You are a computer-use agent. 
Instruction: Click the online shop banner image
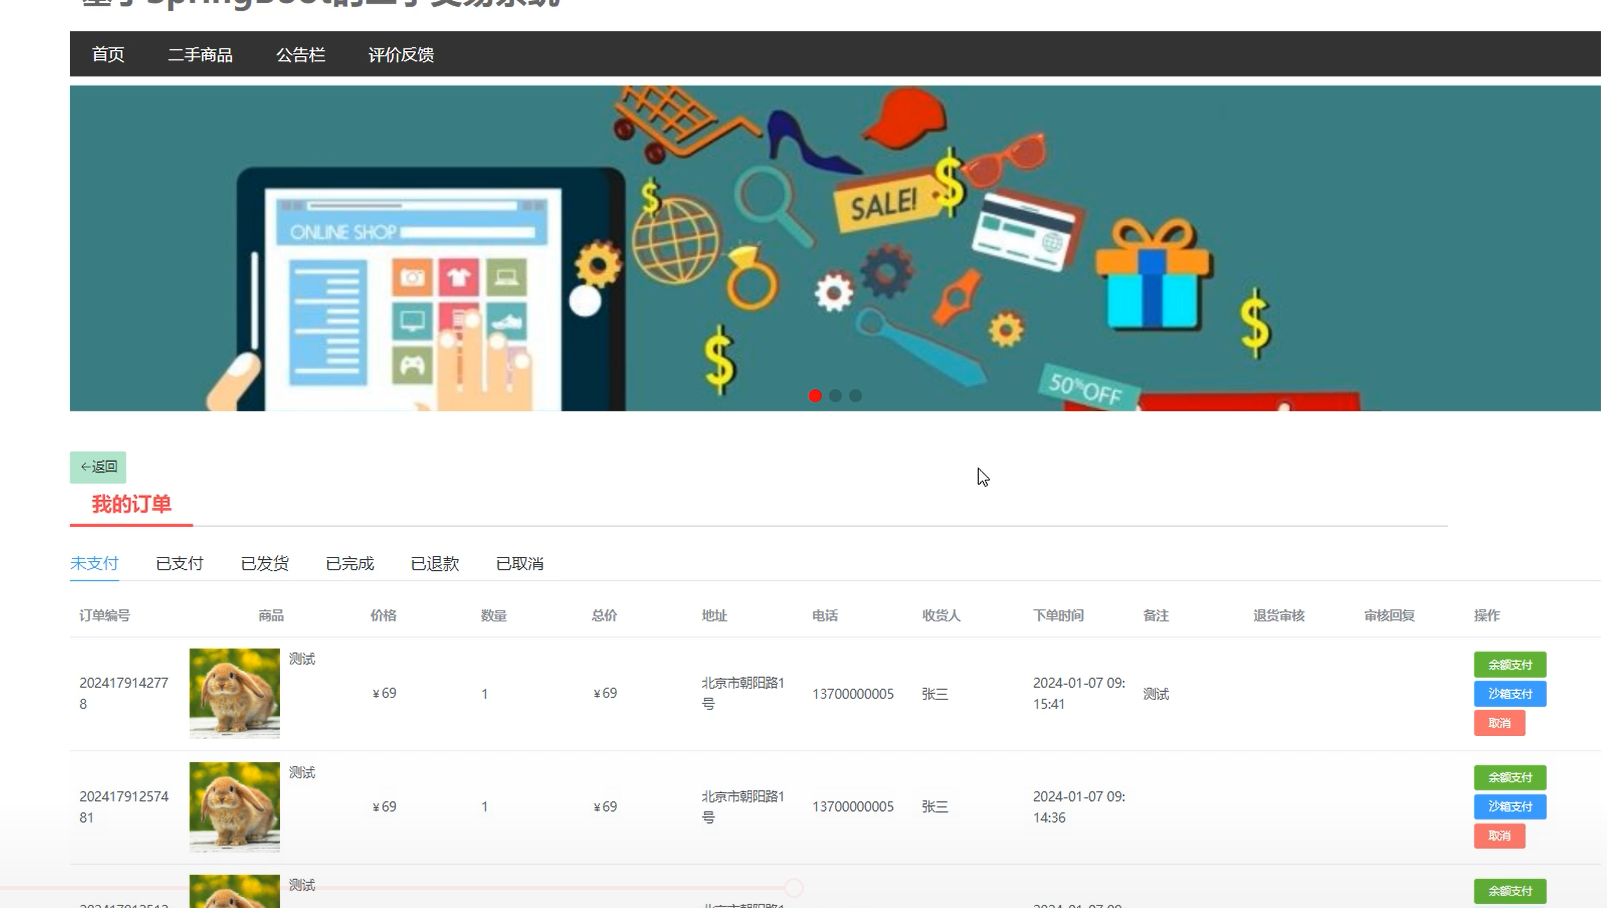point(835,248)
